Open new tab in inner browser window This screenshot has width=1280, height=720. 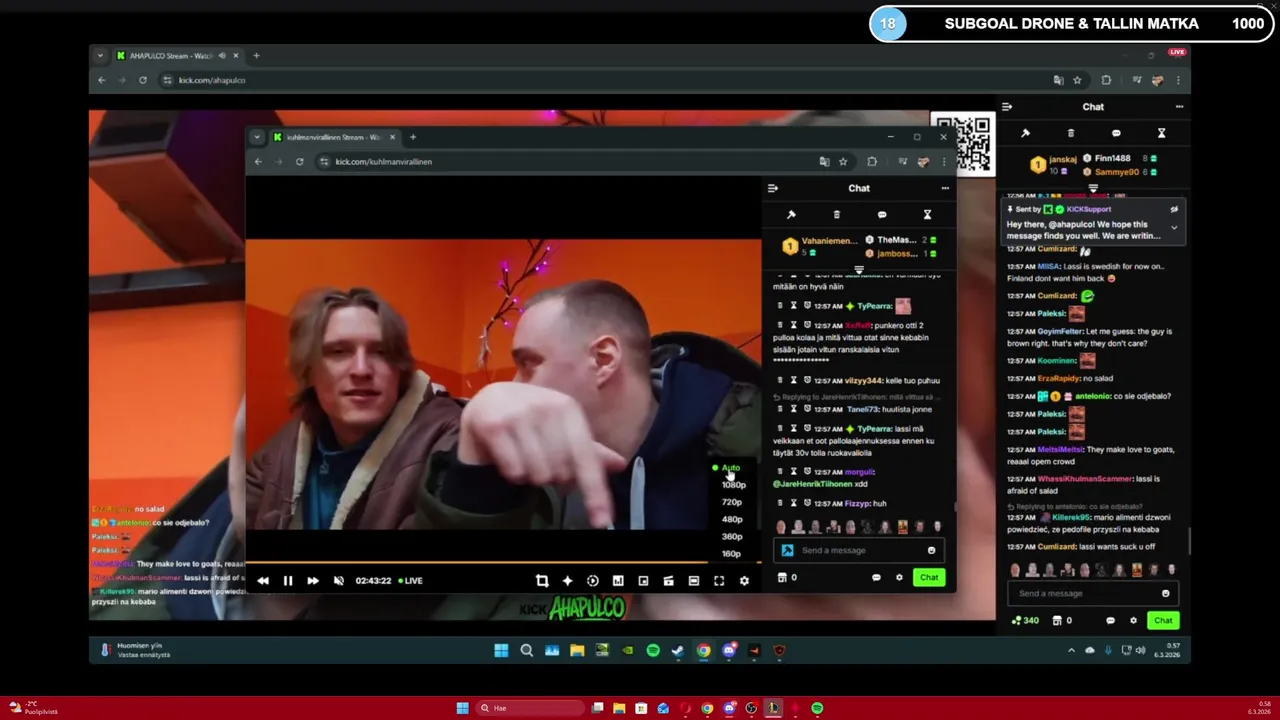tap(412, 137)
